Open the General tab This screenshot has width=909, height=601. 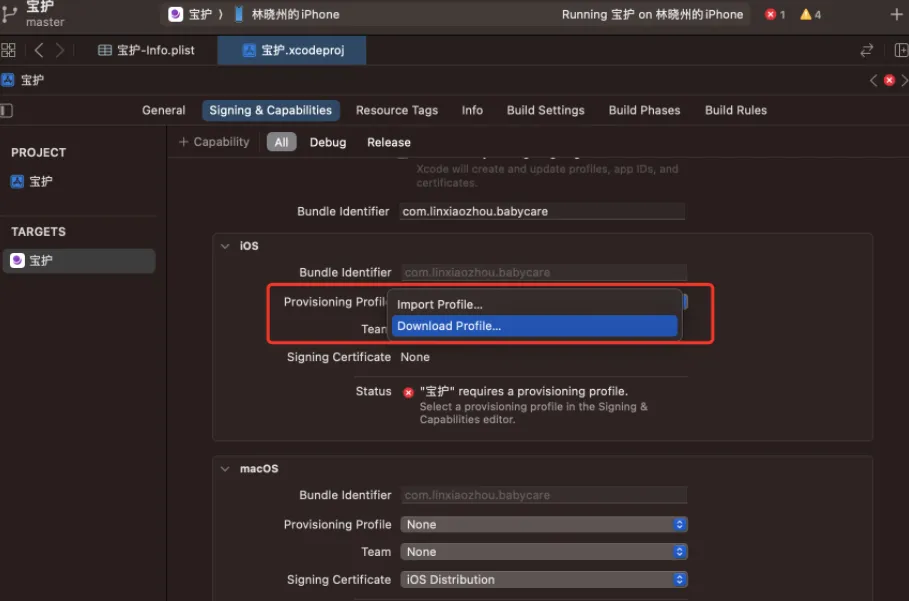[163, 110]
